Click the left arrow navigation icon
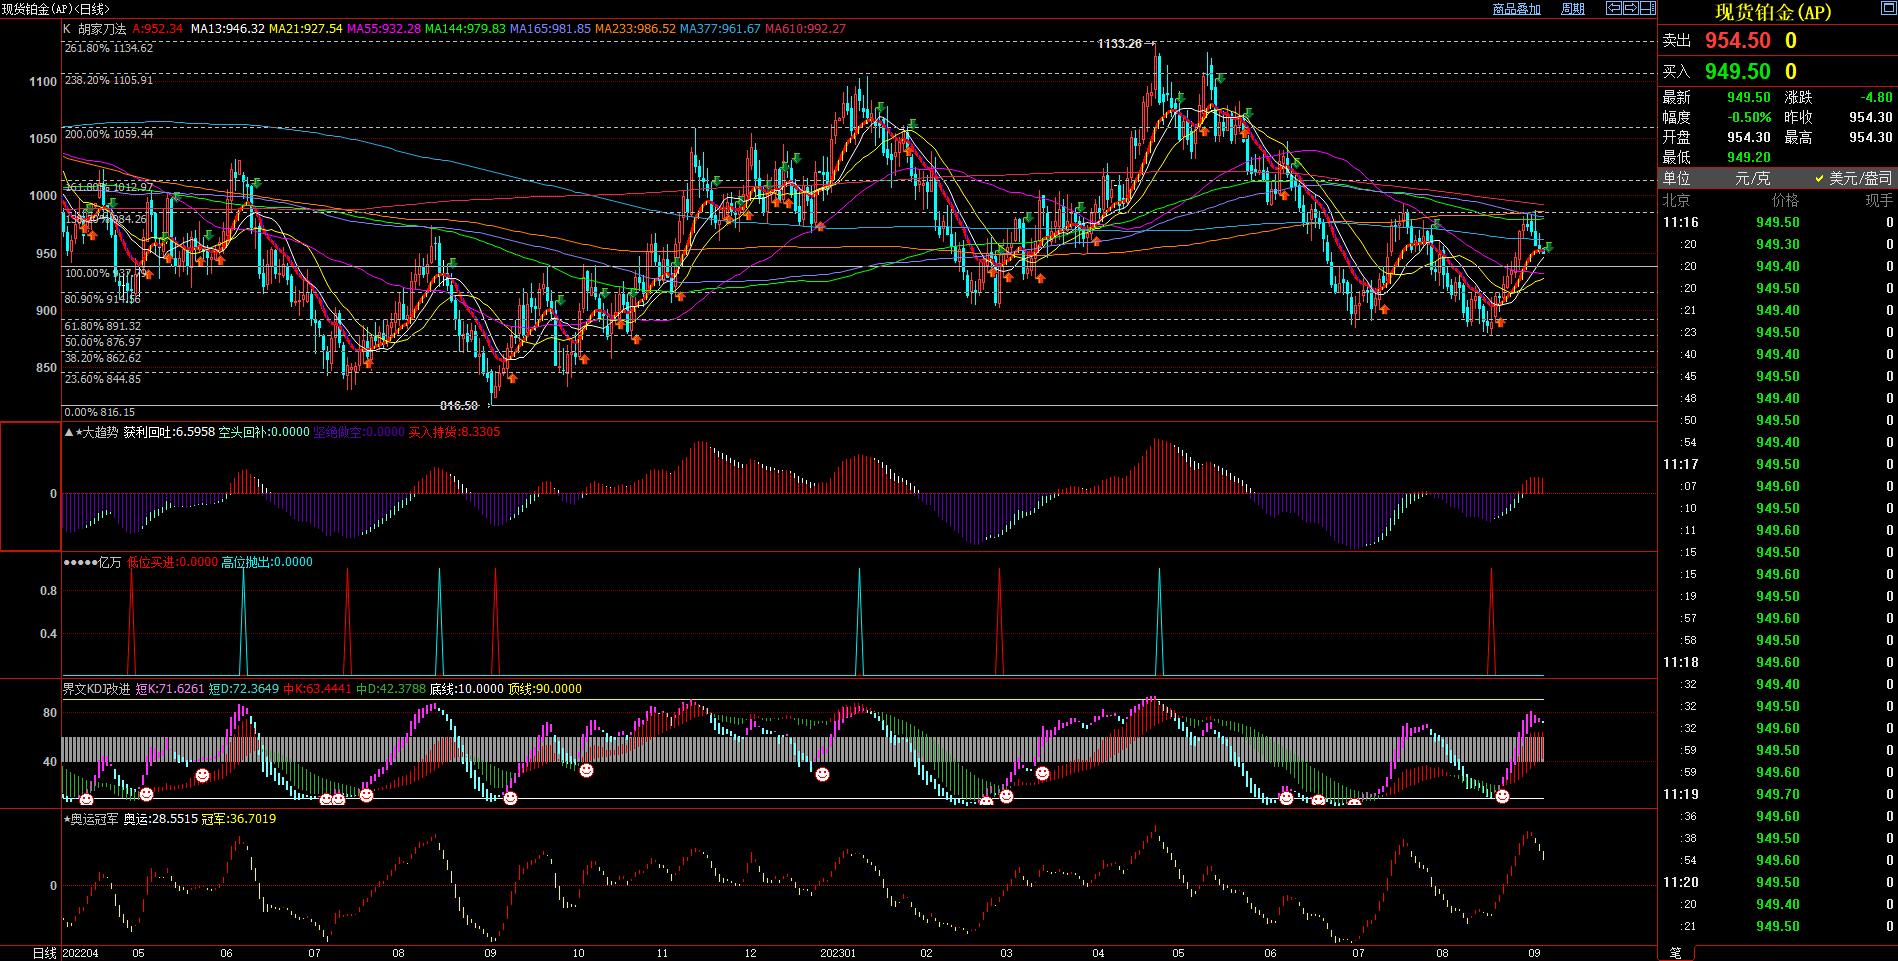 [x=1614, y=8]
